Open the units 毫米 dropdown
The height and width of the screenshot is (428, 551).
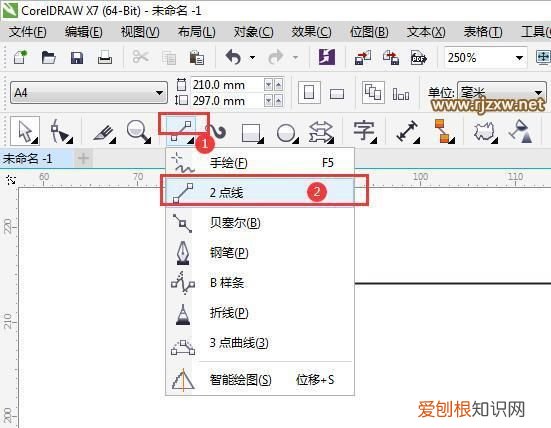538,93
